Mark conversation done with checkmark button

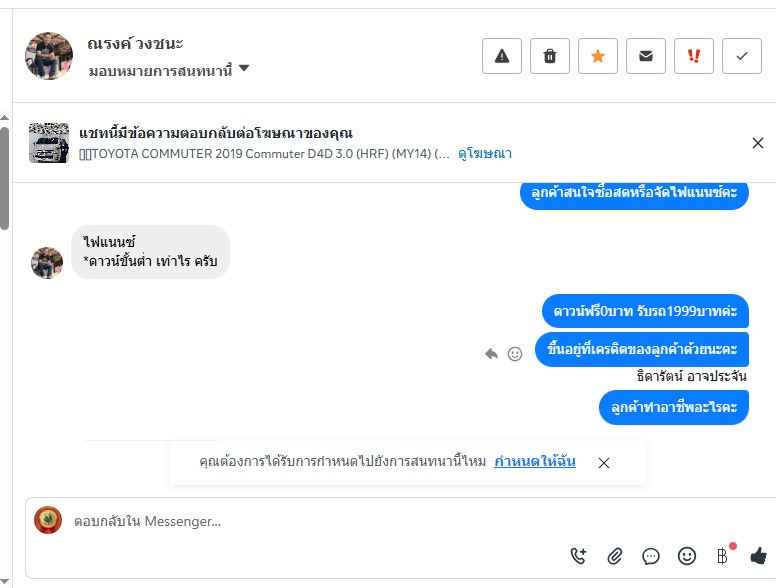pos(742,56)
